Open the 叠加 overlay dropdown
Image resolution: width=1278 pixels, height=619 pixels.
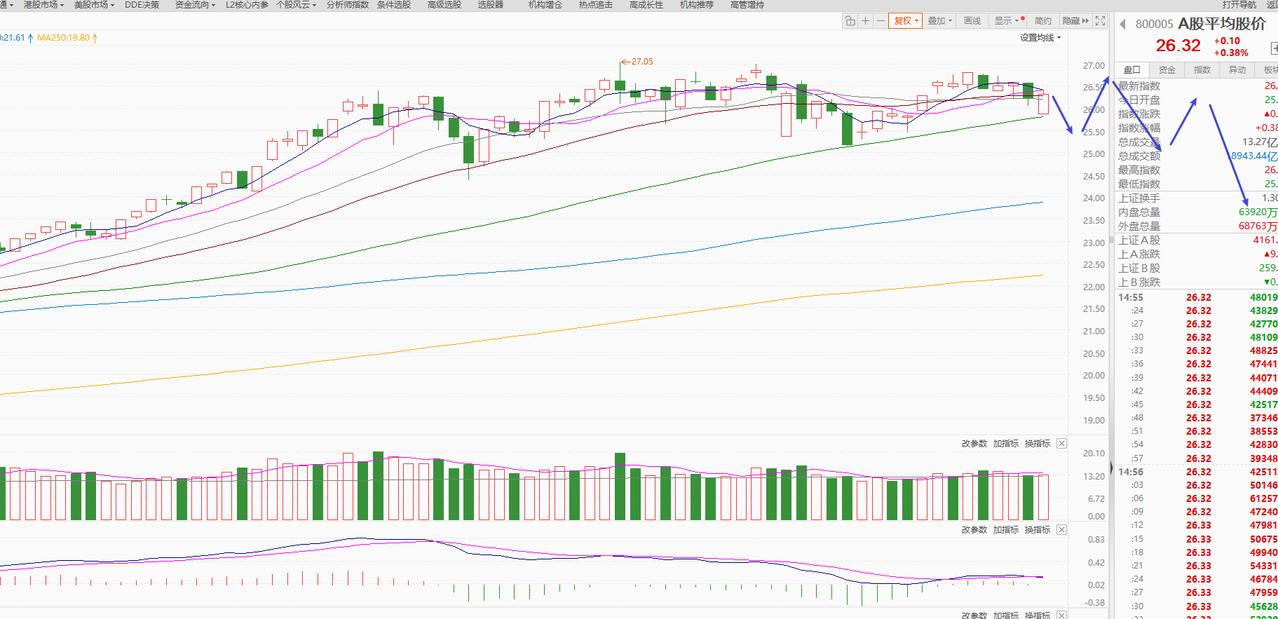939,20
